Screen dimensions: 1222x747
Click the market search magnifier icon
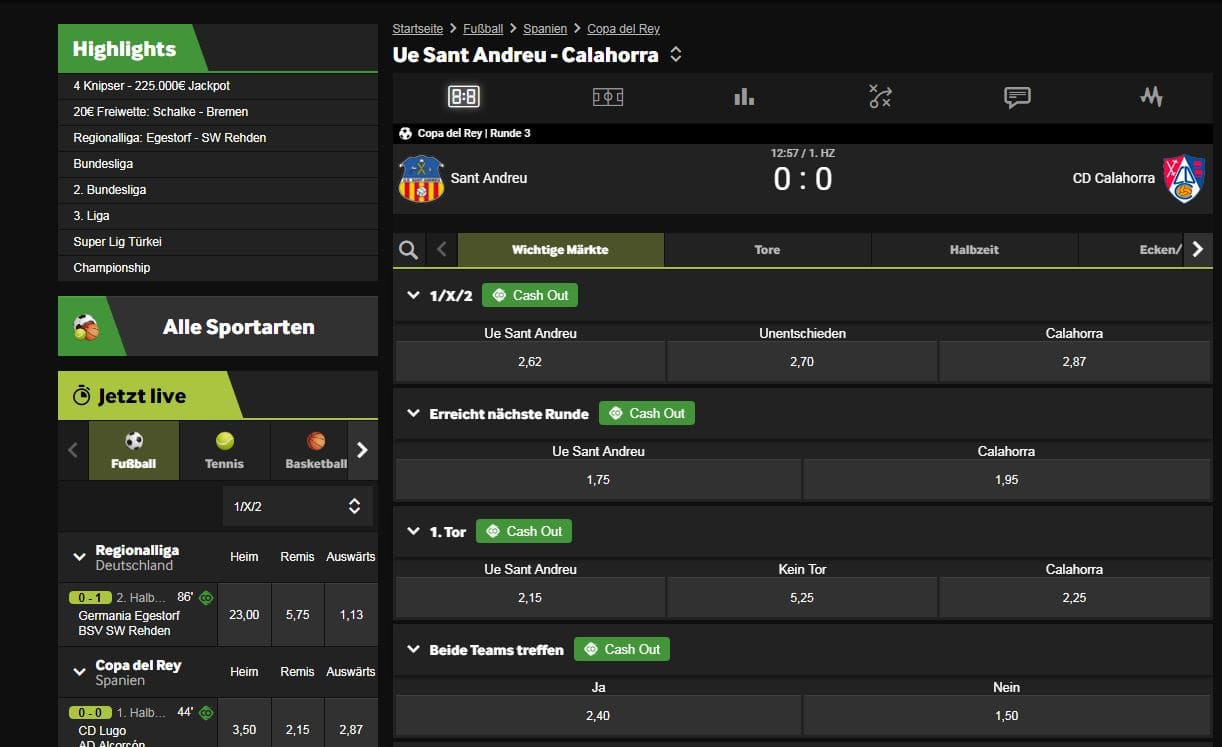pos(408,250)
